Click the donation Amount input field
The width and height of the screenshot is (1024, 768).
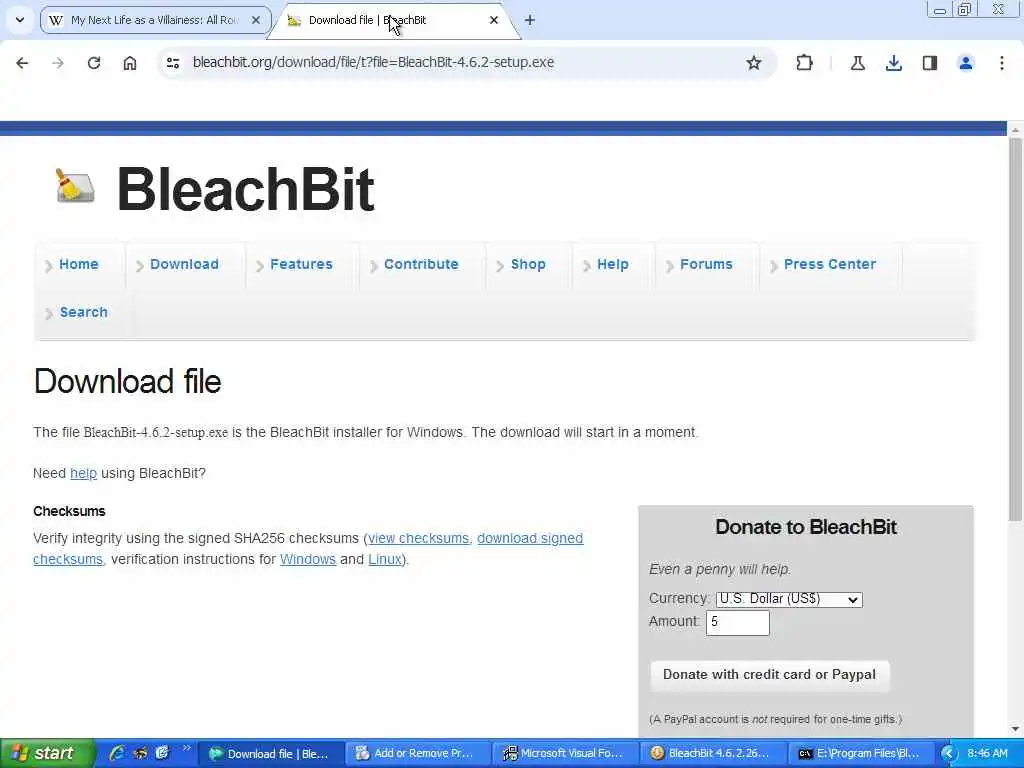tap(738, 622)
